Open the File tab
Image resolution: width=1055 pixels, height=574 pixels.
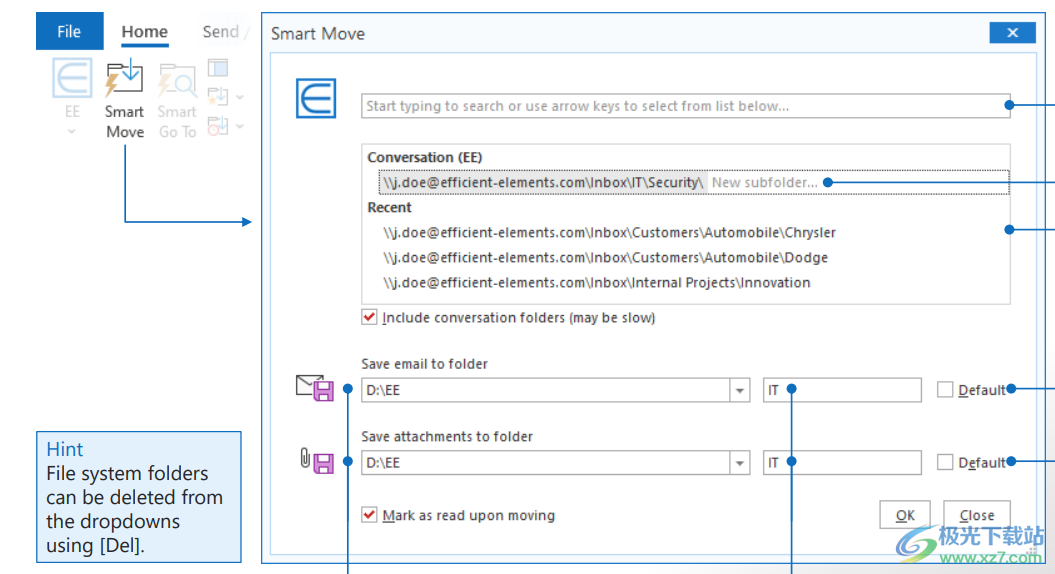click(69, 31)
